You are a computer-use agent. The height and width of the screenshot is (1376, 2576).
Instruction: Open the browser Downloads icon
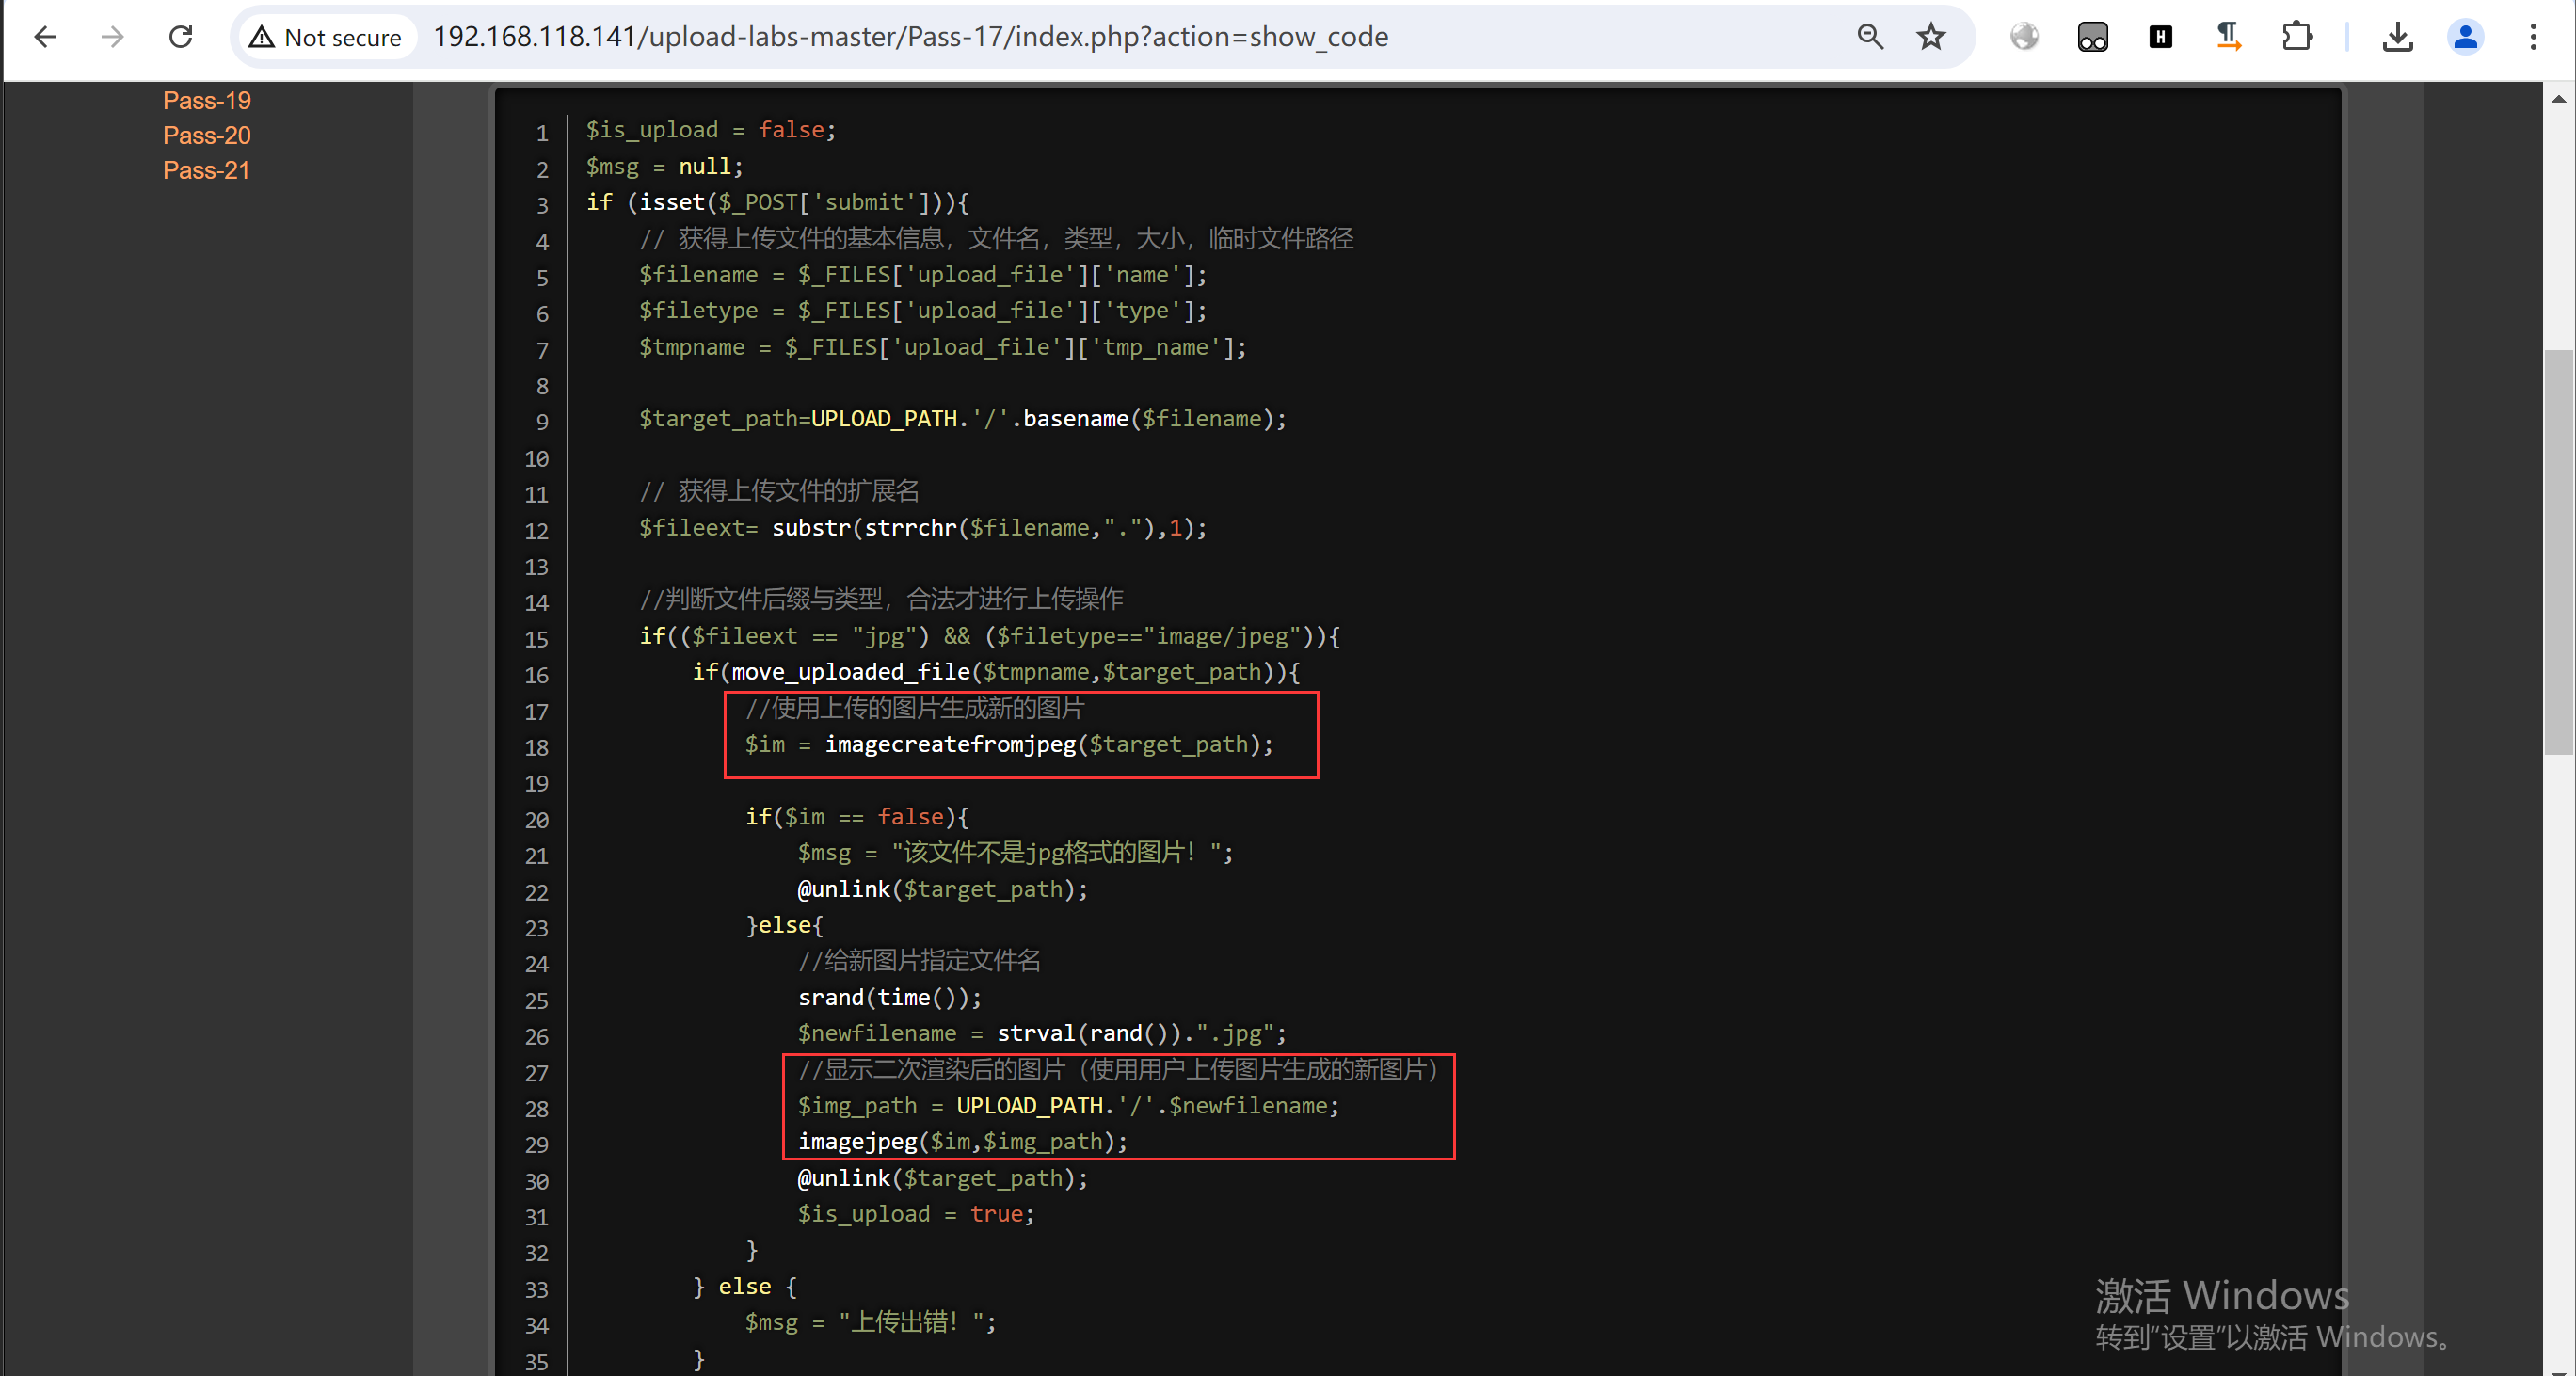(2397, 37)
